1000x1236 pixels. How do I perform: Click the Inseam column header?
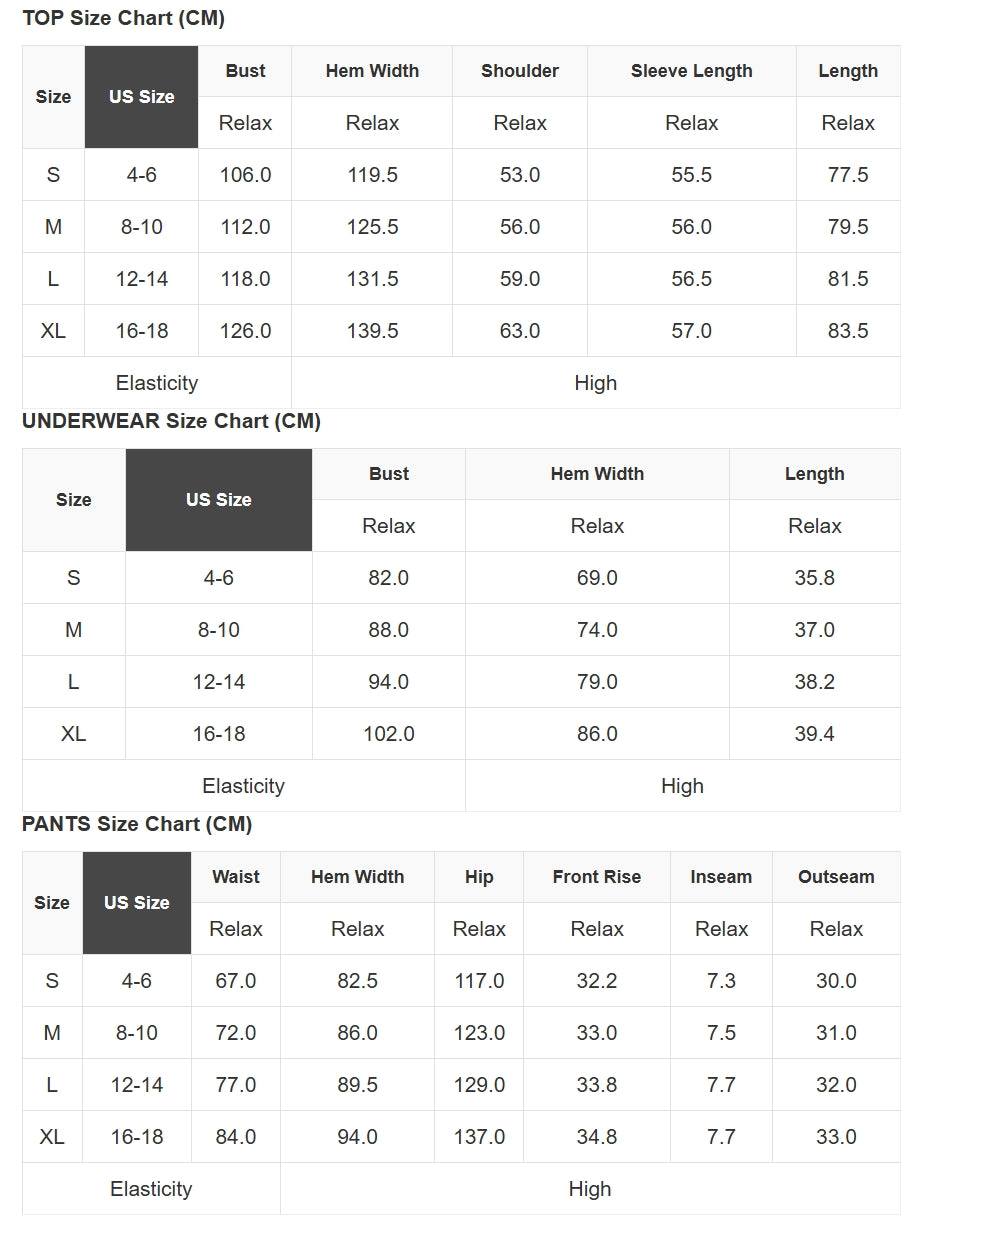click(x=721, y=877)
